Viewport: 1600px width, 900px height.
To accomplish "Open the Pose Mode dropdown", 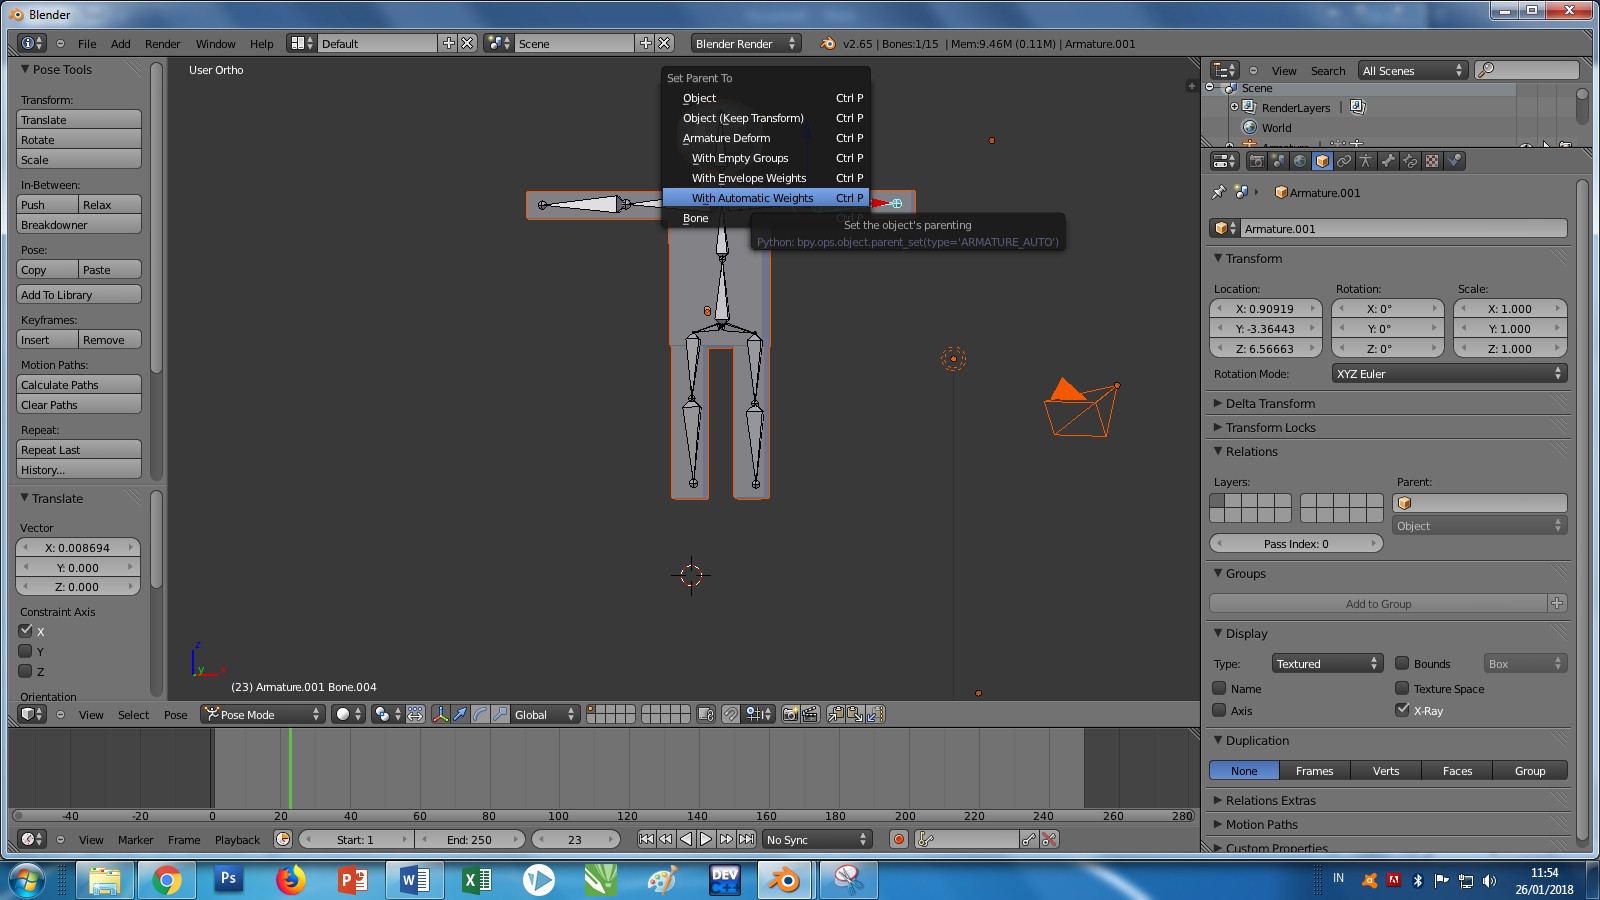I will click(x=262, y=714).
